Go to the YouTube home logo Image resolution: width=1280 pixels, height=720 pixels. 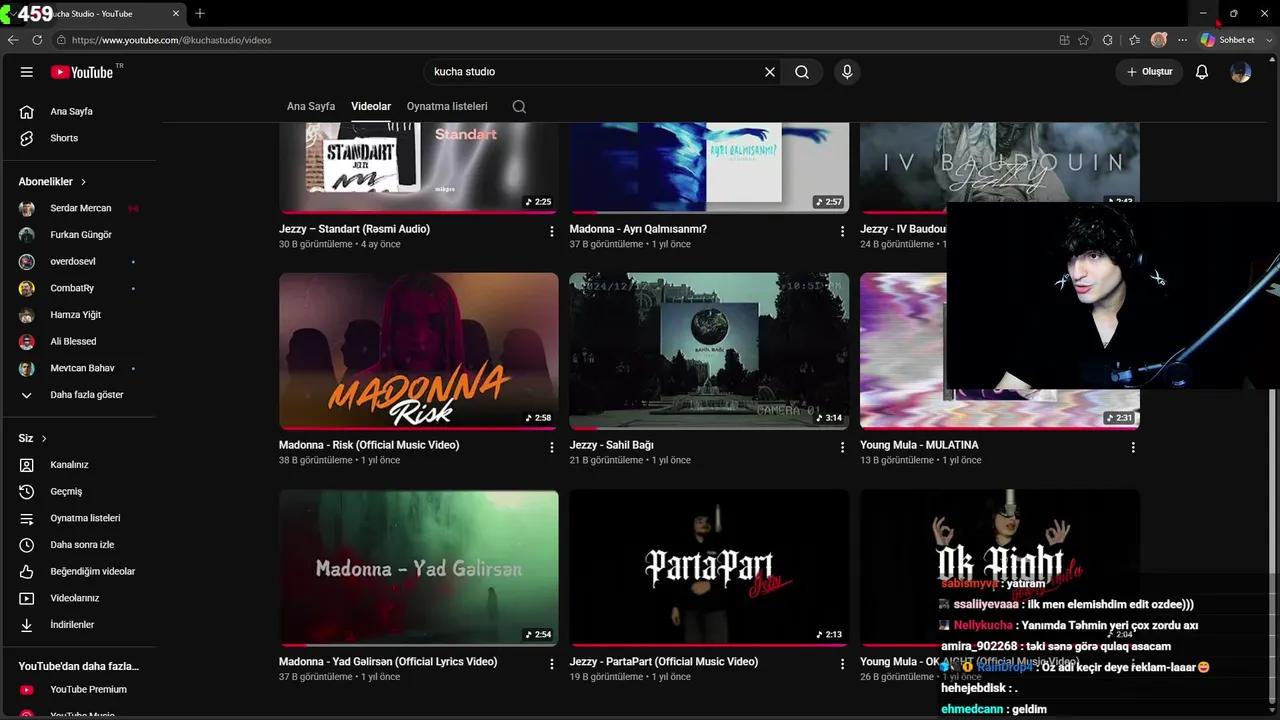82,72
